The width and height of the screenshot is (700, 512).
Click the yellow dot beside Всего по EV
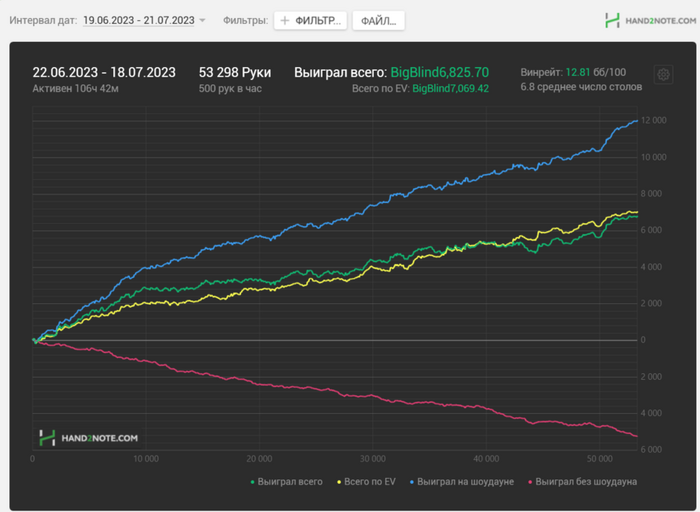coord(339,482)
